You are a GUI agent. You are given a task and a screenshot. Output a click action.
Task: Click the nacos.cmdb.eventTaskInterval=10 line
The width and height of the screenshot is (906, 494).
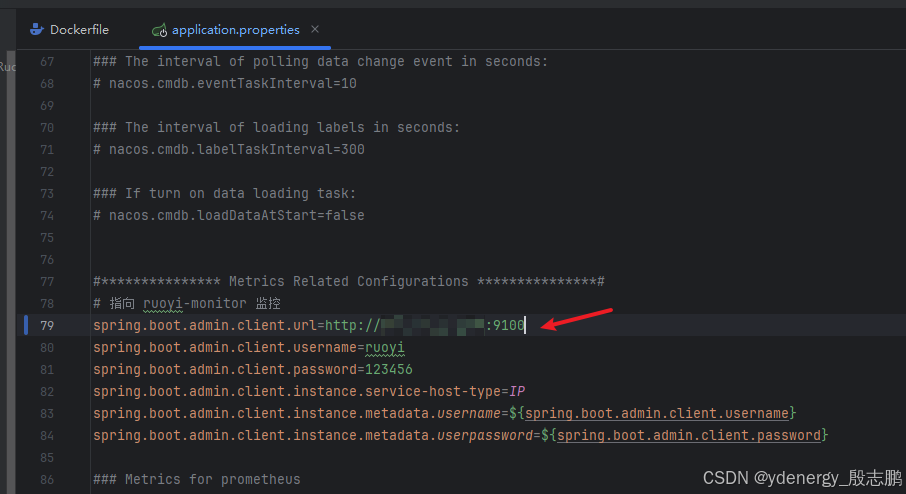click(x=224, y=83)
